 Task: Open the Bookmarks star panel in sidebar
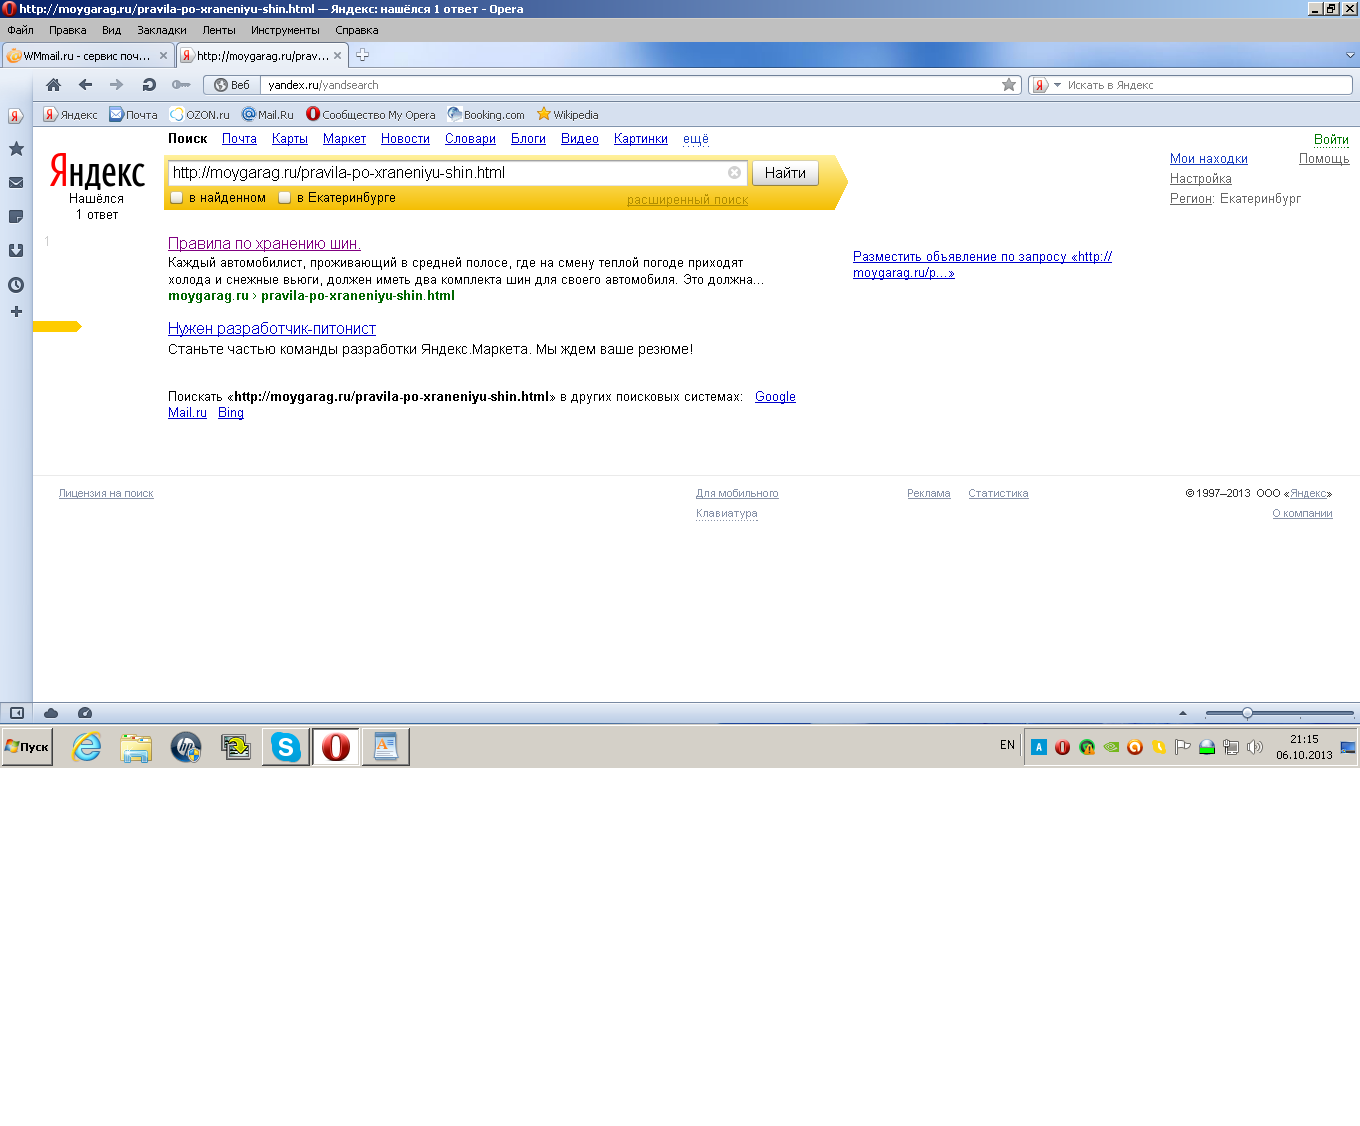point(16,149)
